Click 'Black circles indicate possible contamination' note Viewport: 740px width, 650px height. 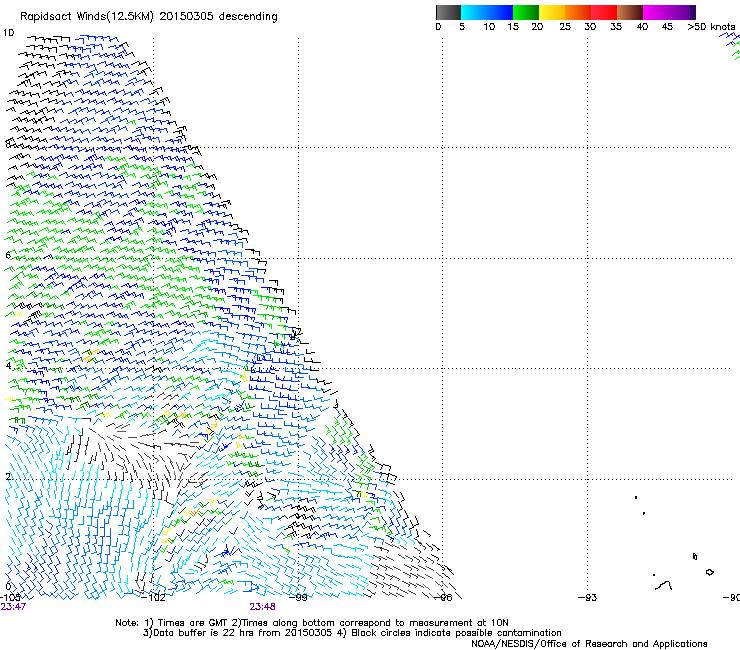point(456,633)
